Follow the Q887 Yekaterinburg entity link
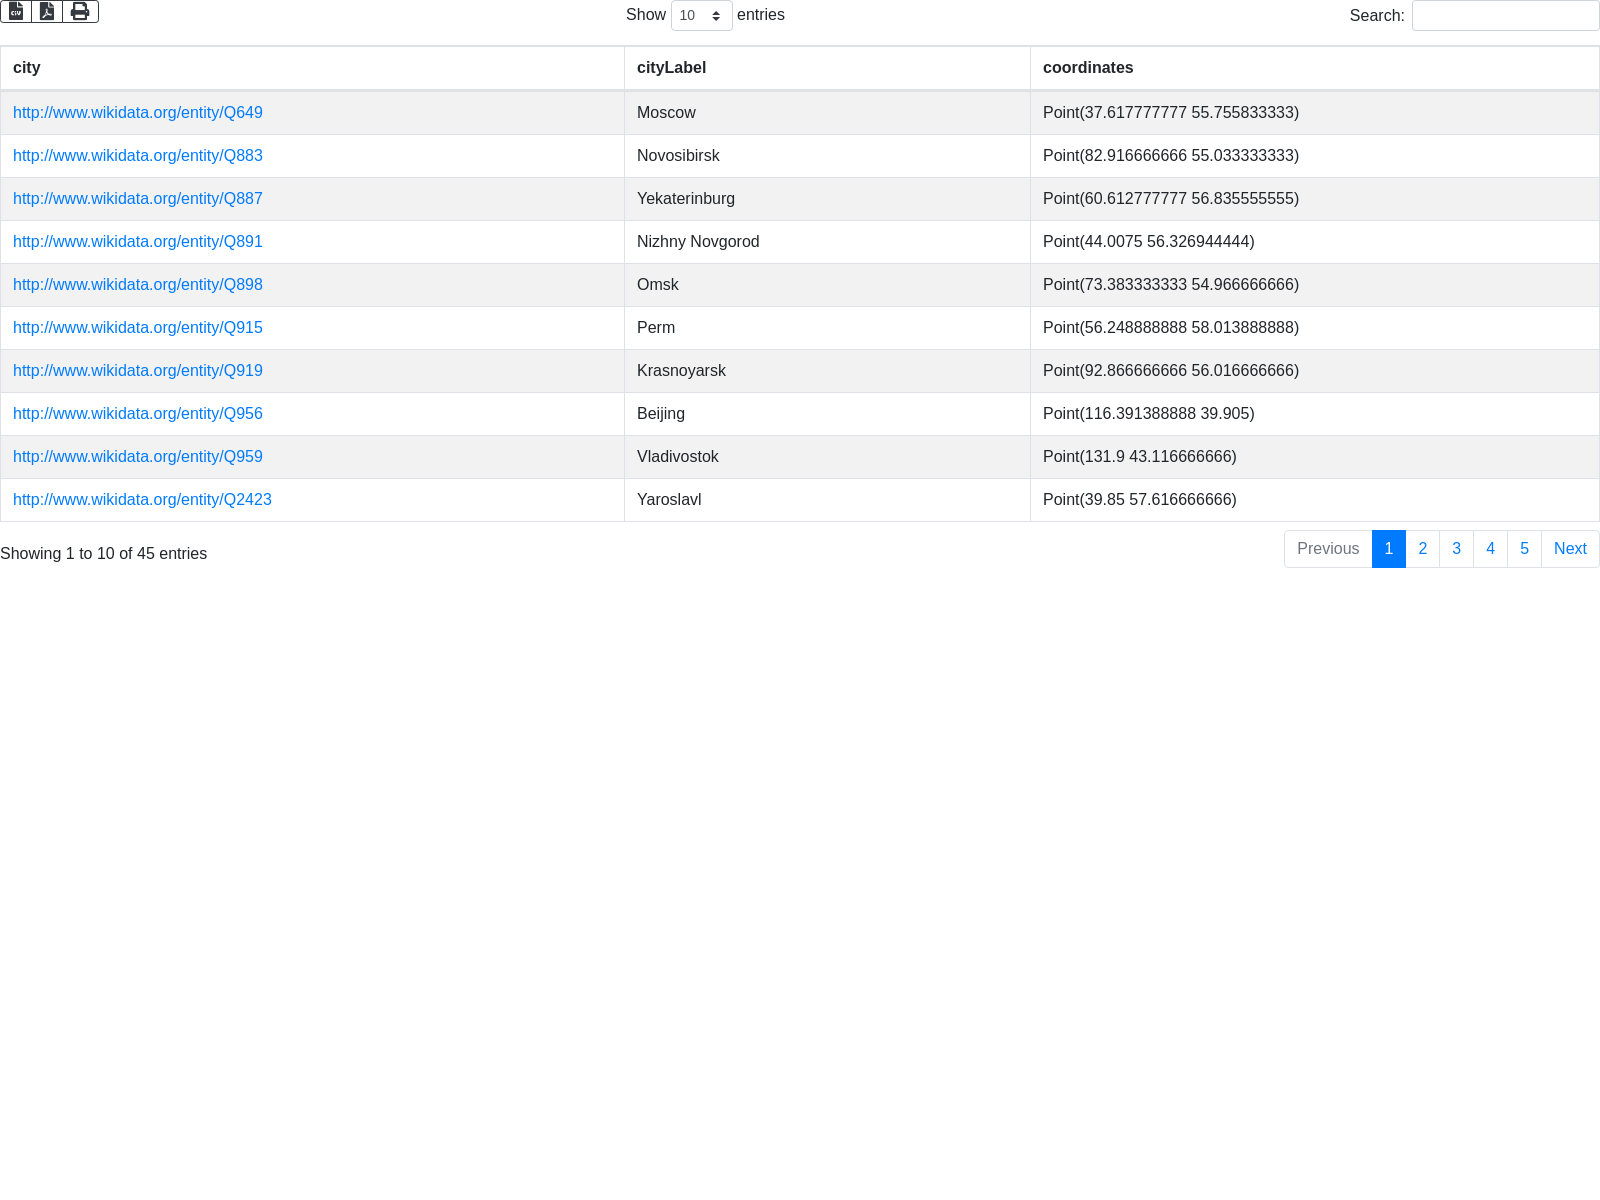1600x1200 pixels. click(138, 199)
